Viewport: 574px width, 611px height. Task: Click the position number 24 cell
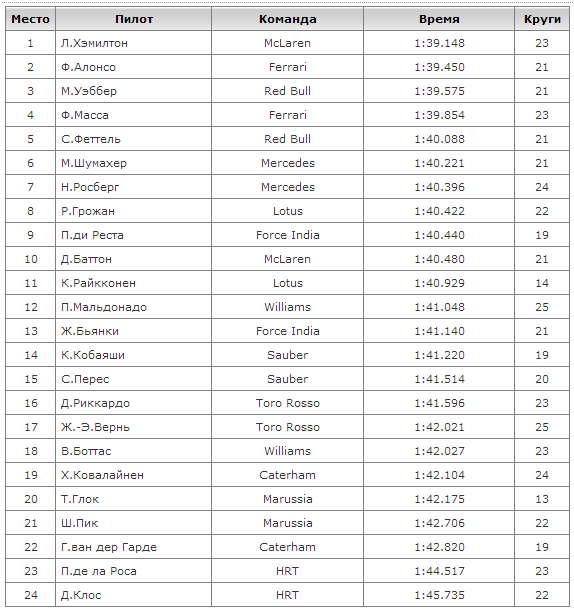[x=30, y=595]
